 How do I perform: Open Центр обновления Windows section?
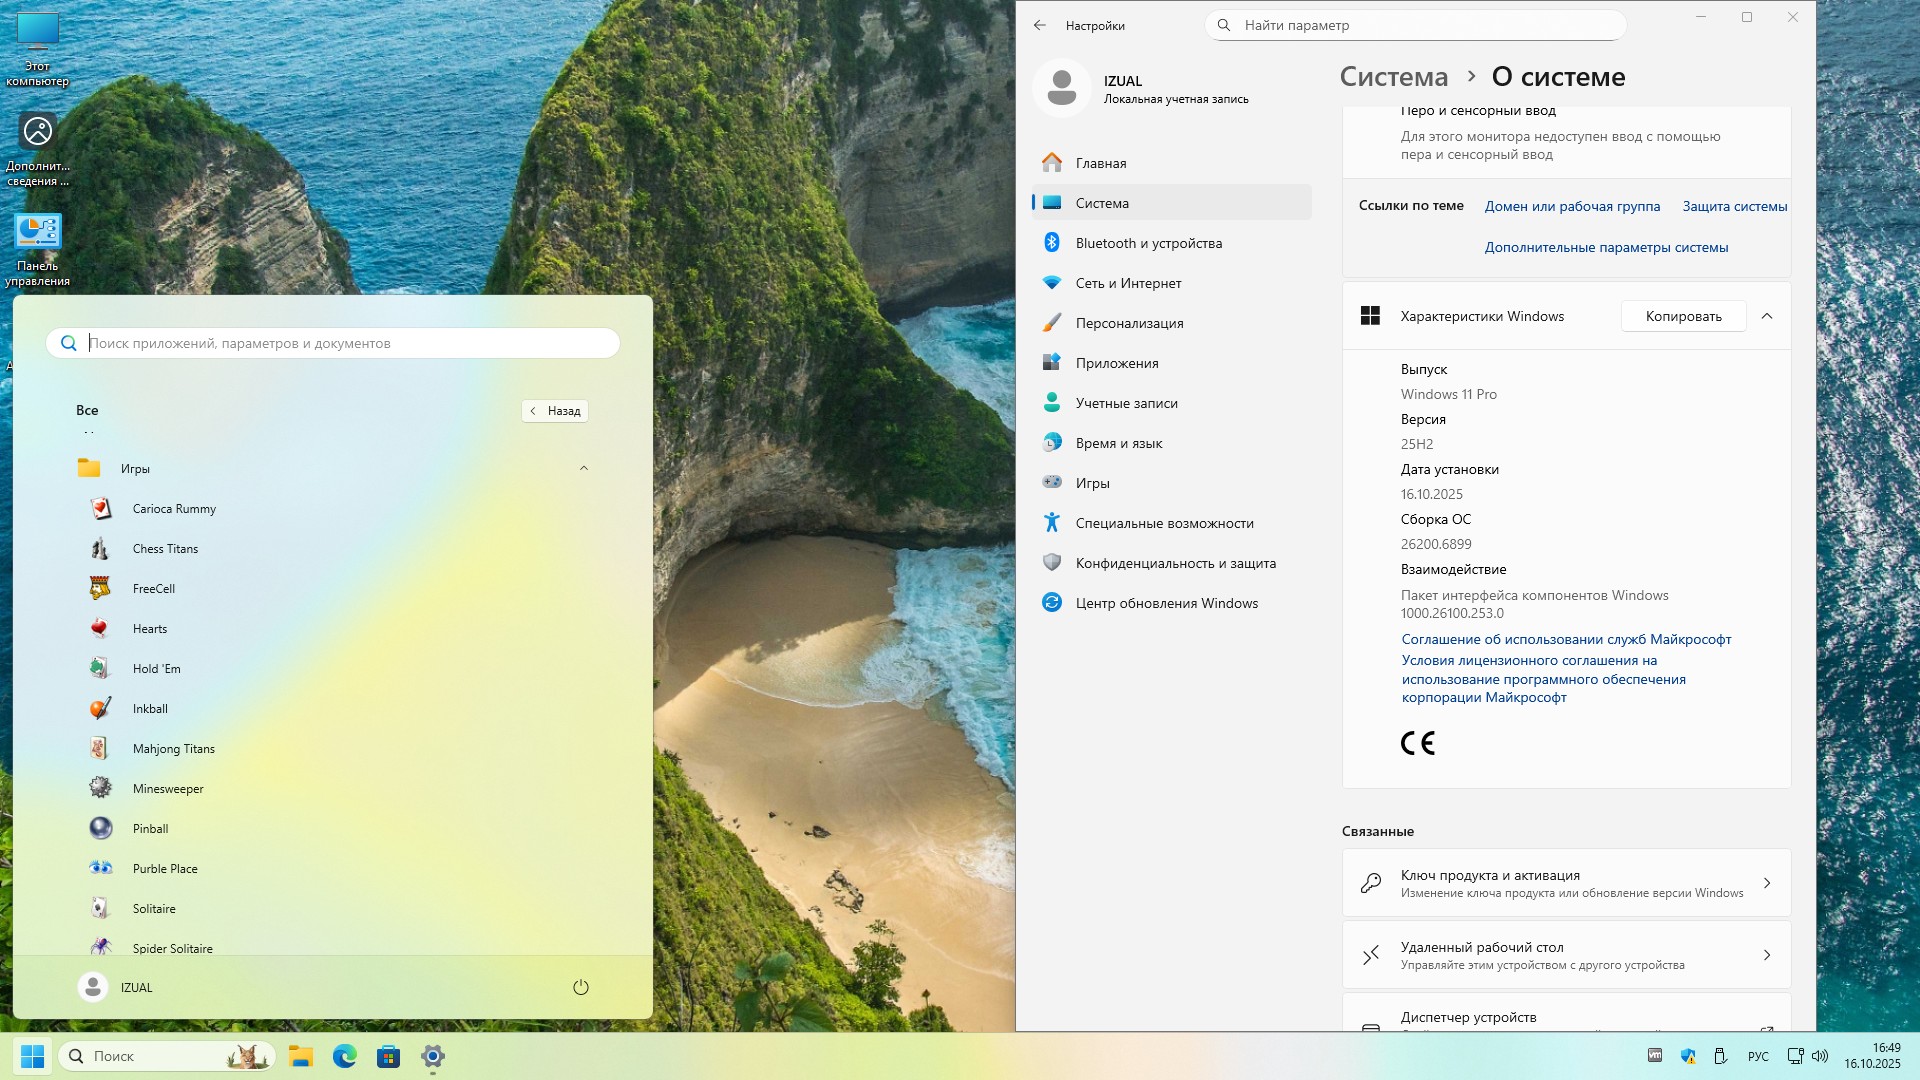(1166, 603)
